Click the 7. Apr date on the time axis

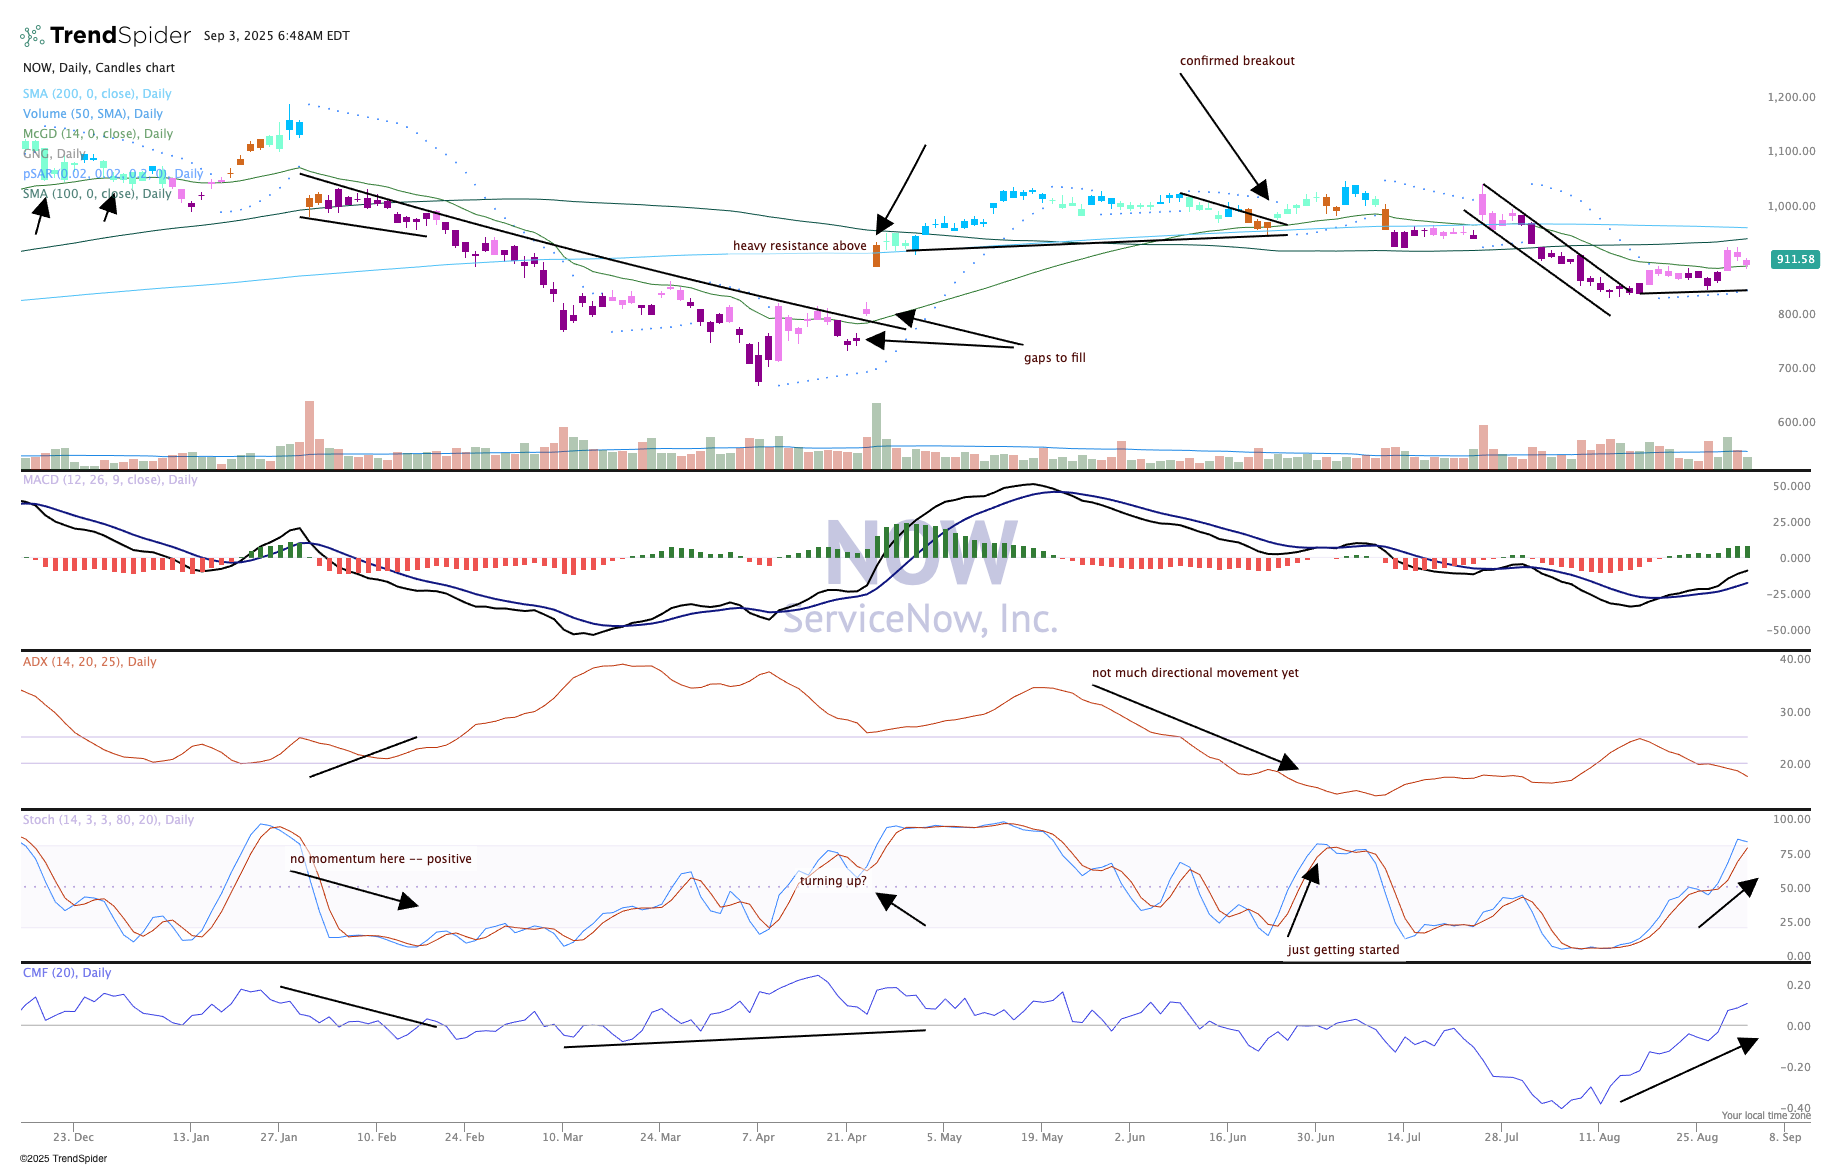point(758,1137)
